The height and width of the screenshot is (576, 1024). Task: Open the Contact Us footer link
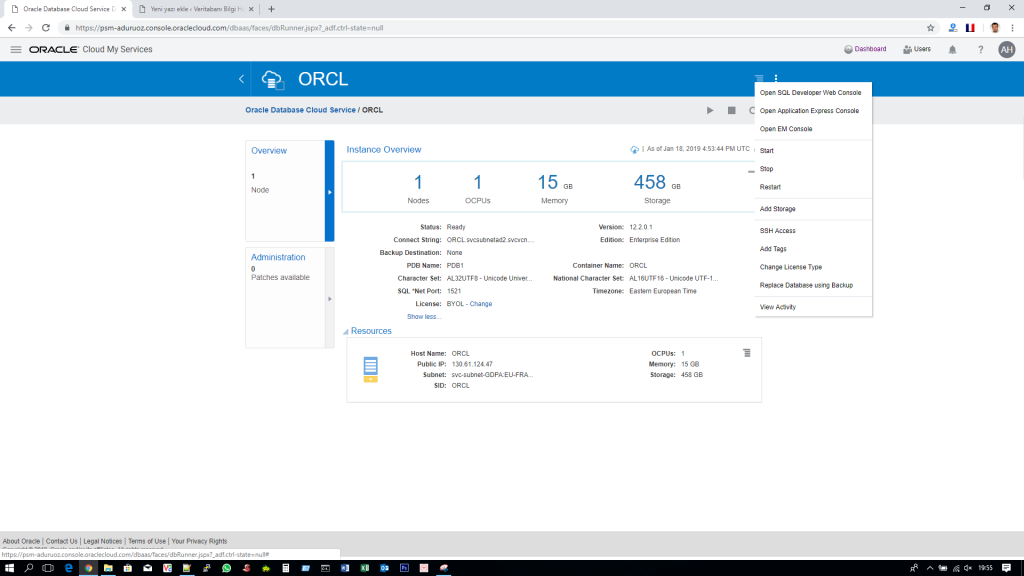(61, 541)
